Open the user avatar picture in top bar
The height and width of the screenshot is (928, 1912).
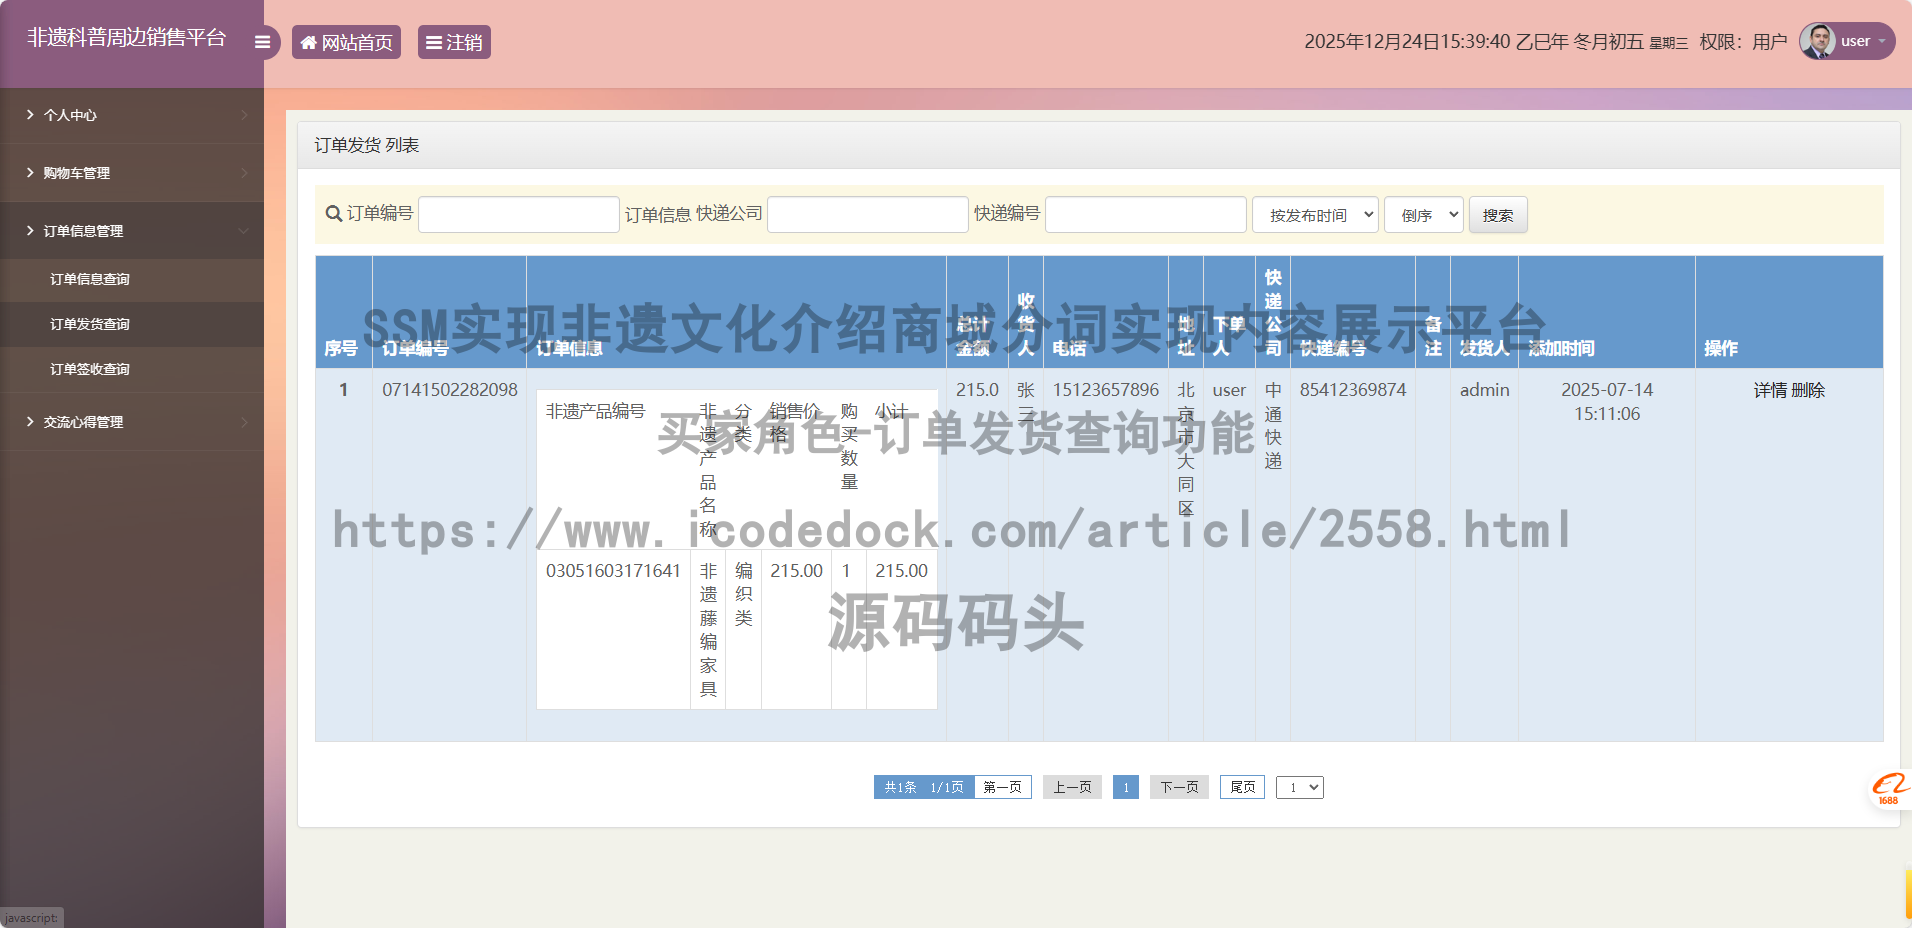[1817, 41]
